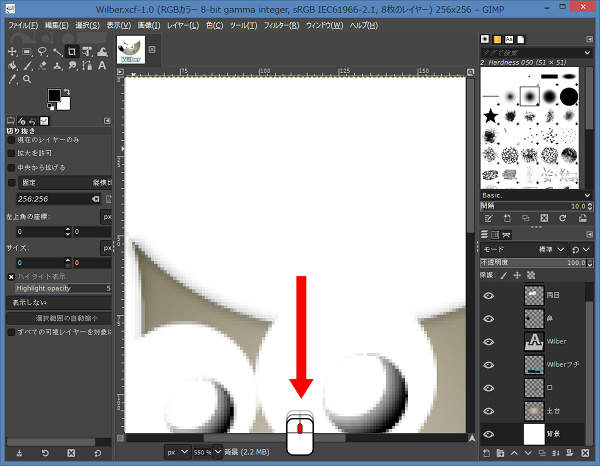Viewport: 600px width, 466px height.
Task: Hide the Wilber text layer using eye icon
Action: tap(489, 341)
